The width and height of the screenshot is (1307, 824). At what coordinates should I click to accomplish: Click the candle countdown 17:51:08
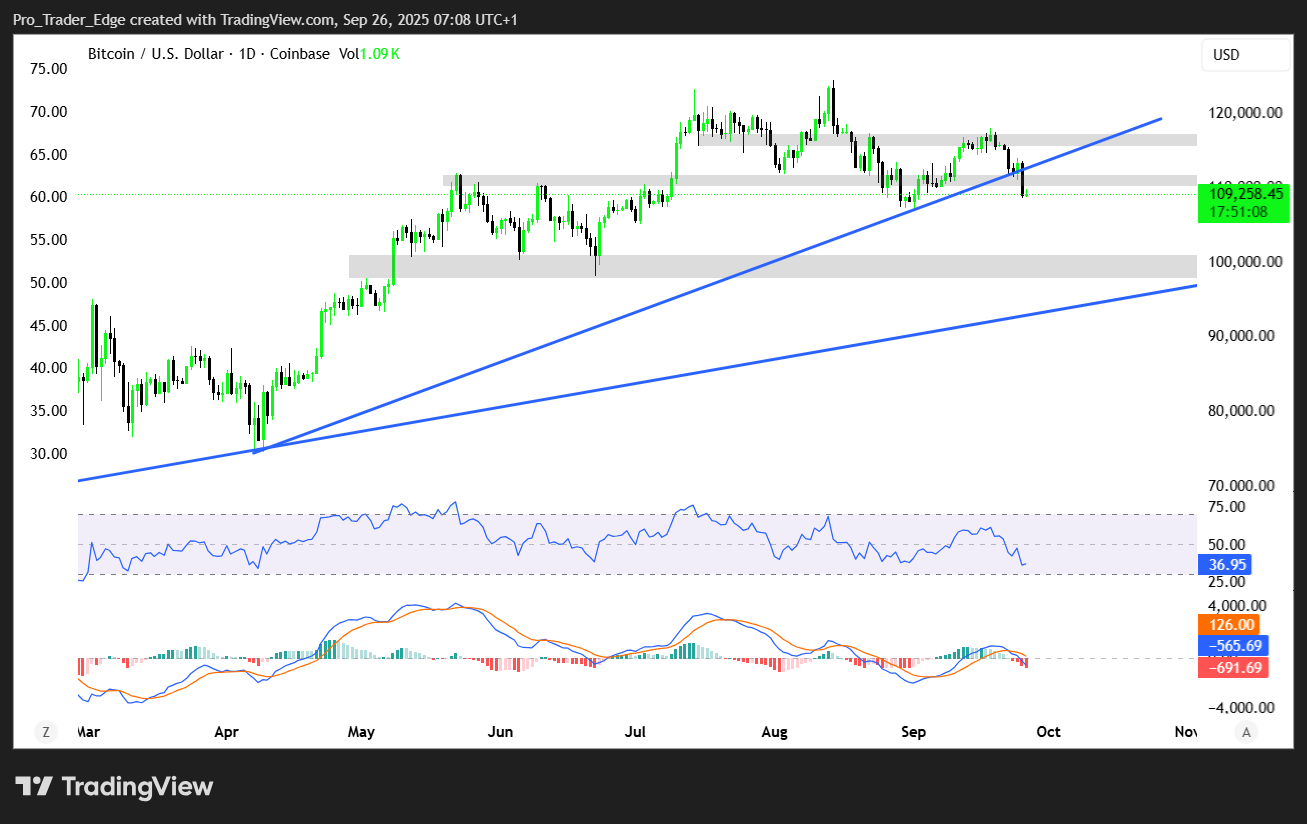(x=1238, y=212)
